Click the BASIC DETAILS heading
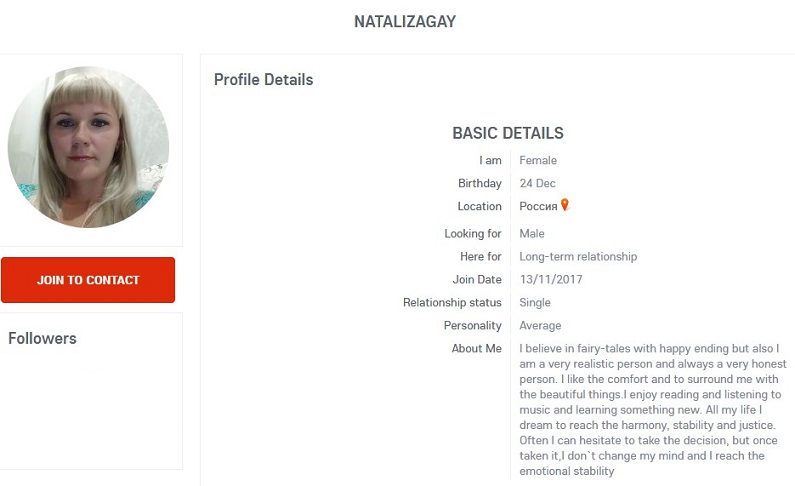Screen dimensions: 795x486 [x=508, y=133]
